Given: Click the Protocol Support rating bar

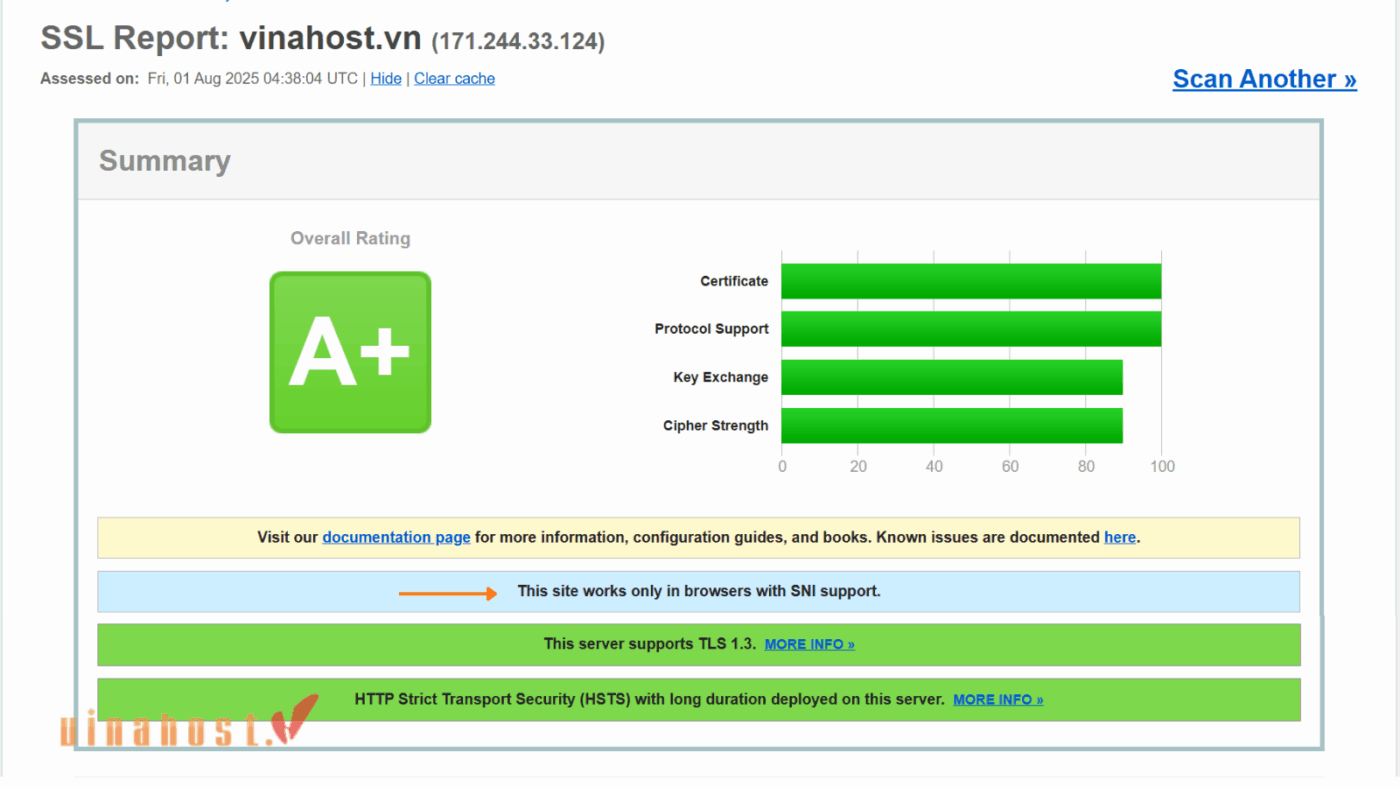Looking at the screenshot, I should pos(970,329).
